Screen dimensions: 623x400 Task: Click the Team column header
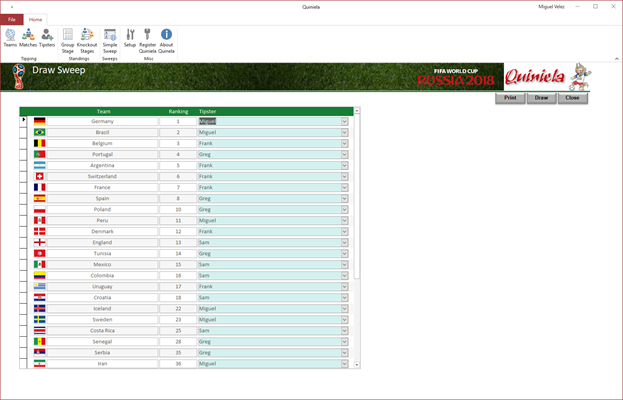[103, 112]
